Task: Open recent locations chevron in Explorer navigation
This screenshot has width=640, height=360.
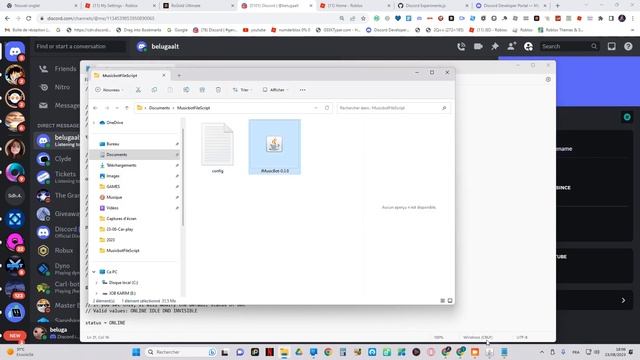Action: coord(117,108)
